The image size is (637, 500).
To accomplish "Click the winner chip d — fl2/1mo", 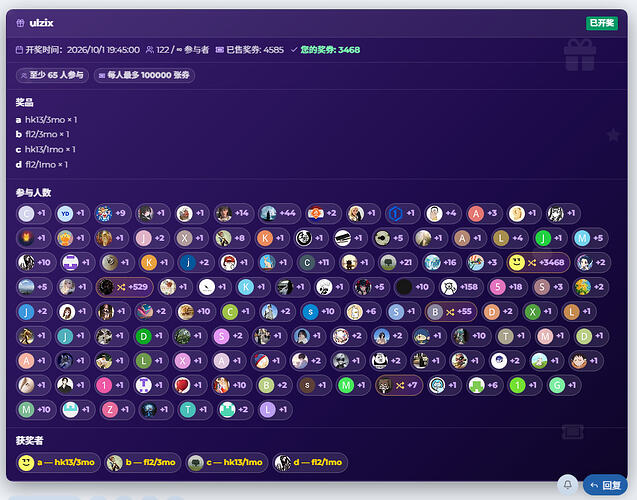I will pos(310,463).
